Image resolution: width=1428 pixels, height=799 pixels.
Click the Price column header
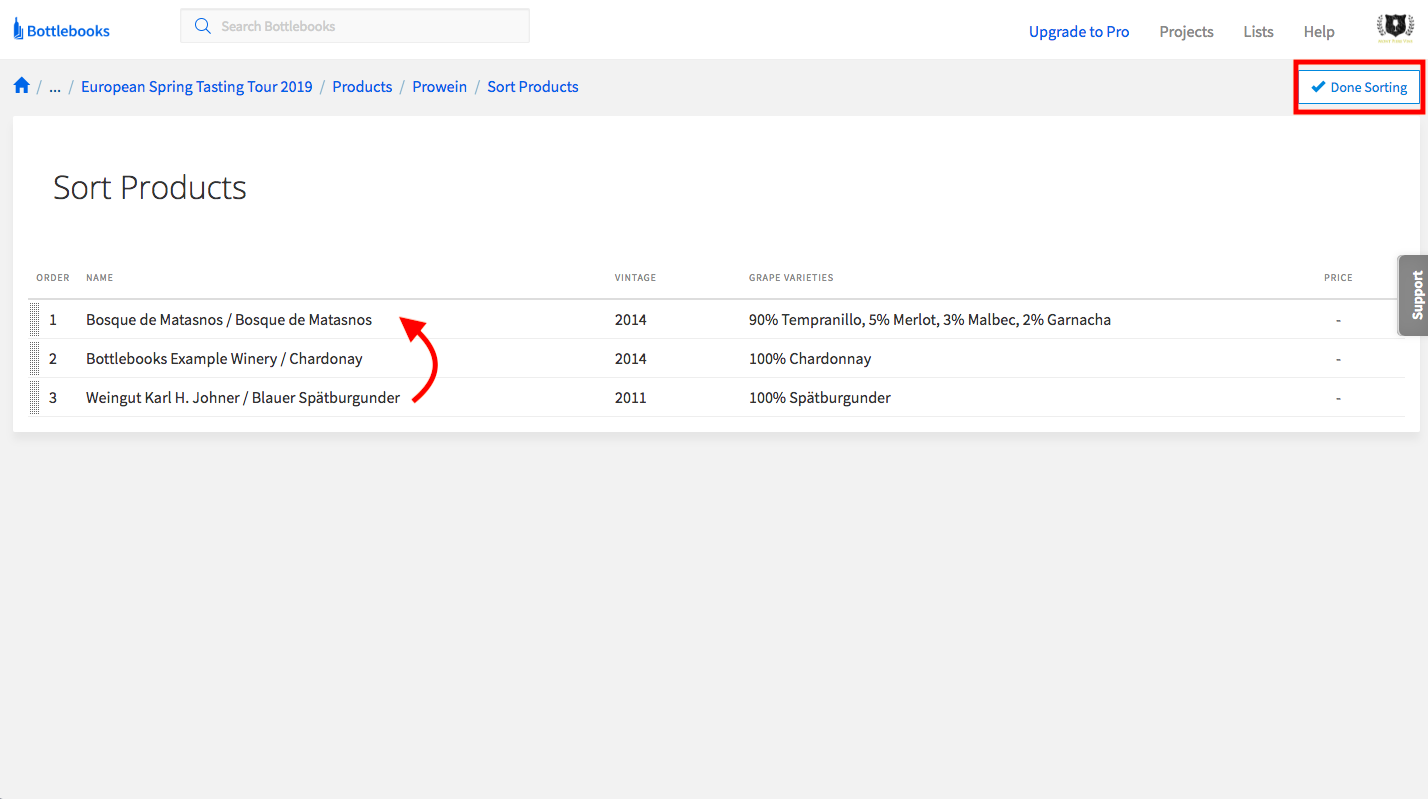1338,278
